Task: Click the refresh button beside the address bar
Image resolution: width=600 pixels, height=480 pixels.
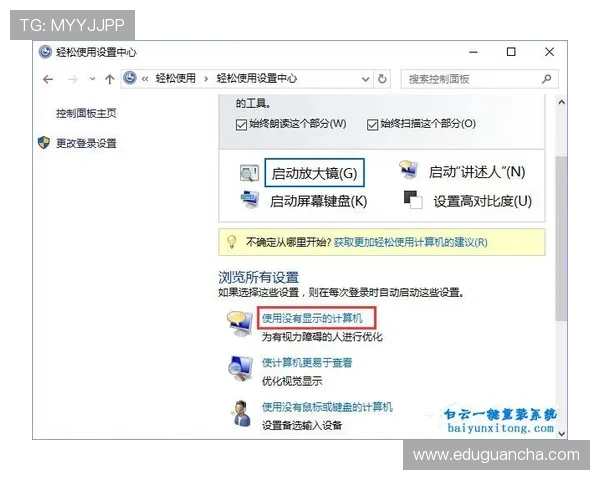Action: [x=382, y=79]
